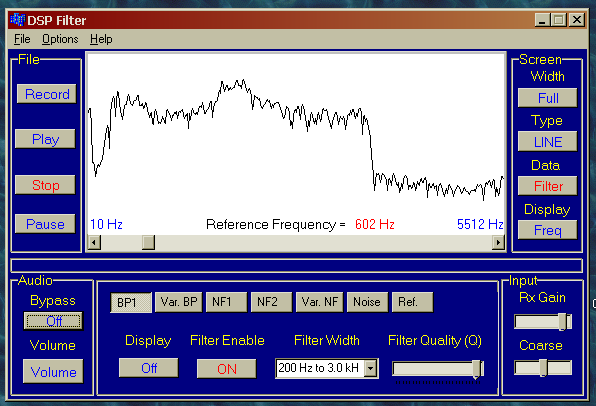Click the Record button

click(47, 94)
